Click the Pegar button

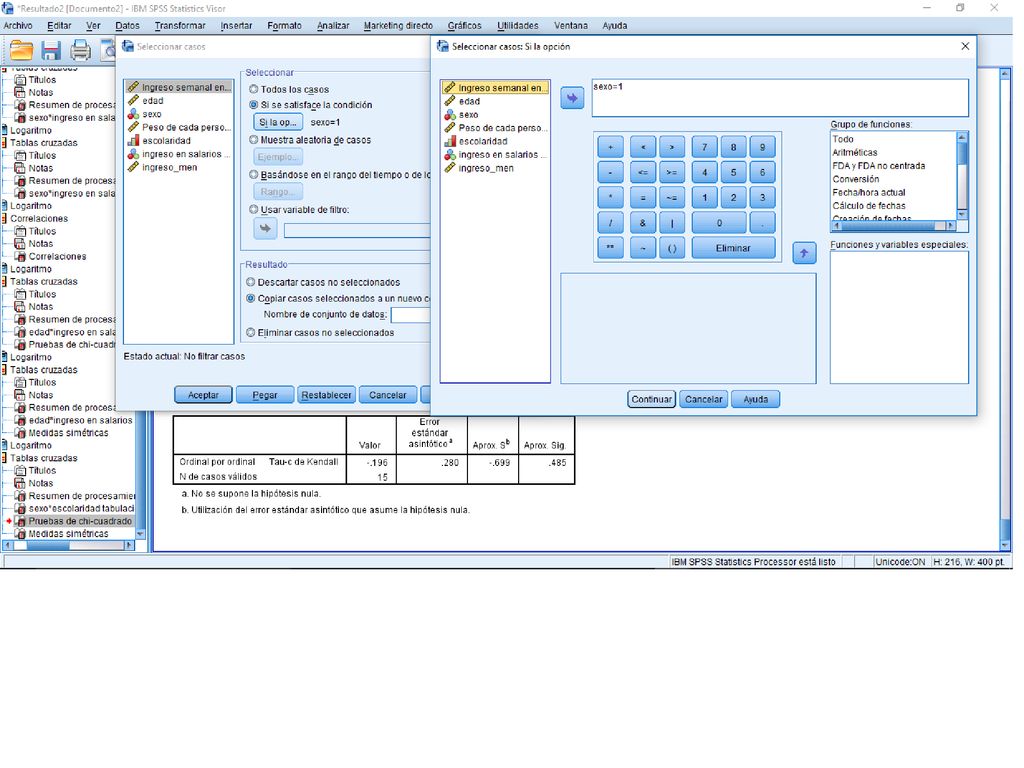pyautogui.click(x=264, y=394)
